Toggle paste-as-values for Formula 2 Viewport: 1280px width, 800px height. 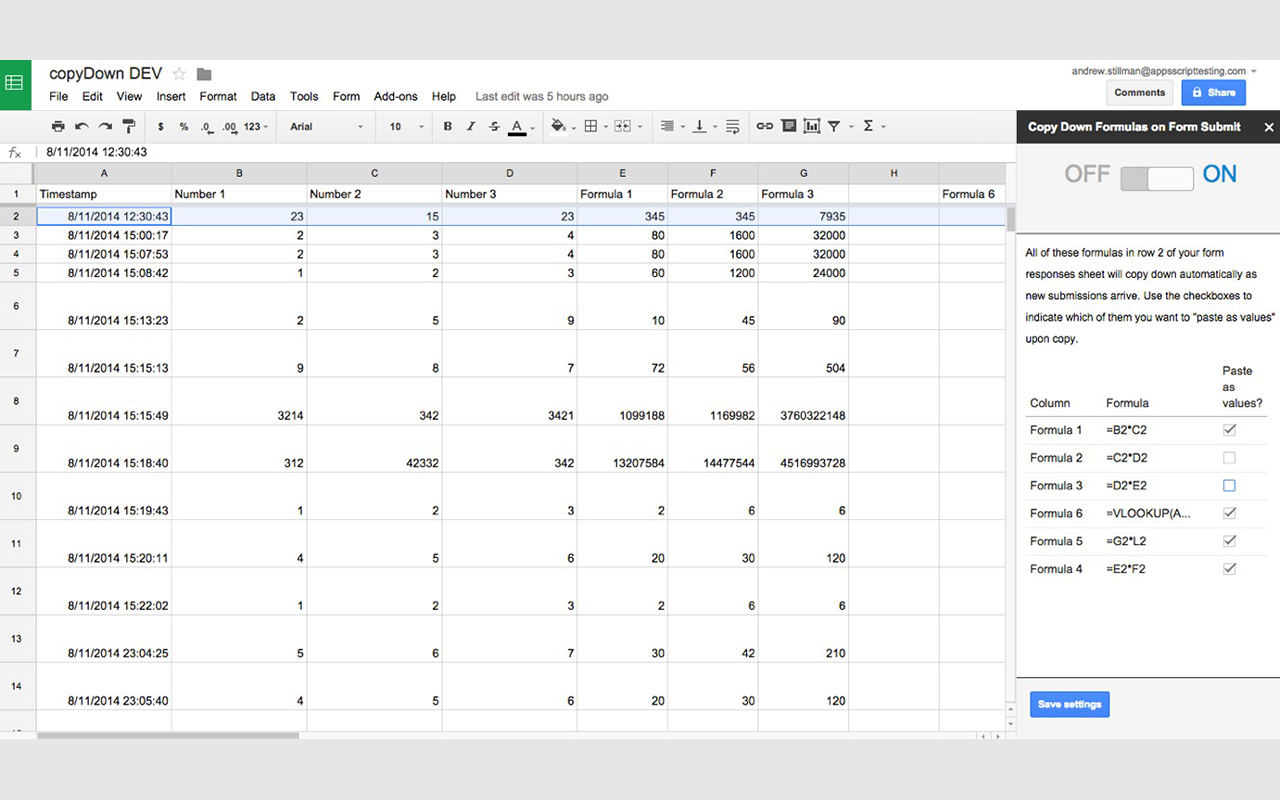[x=1230, y=458]
